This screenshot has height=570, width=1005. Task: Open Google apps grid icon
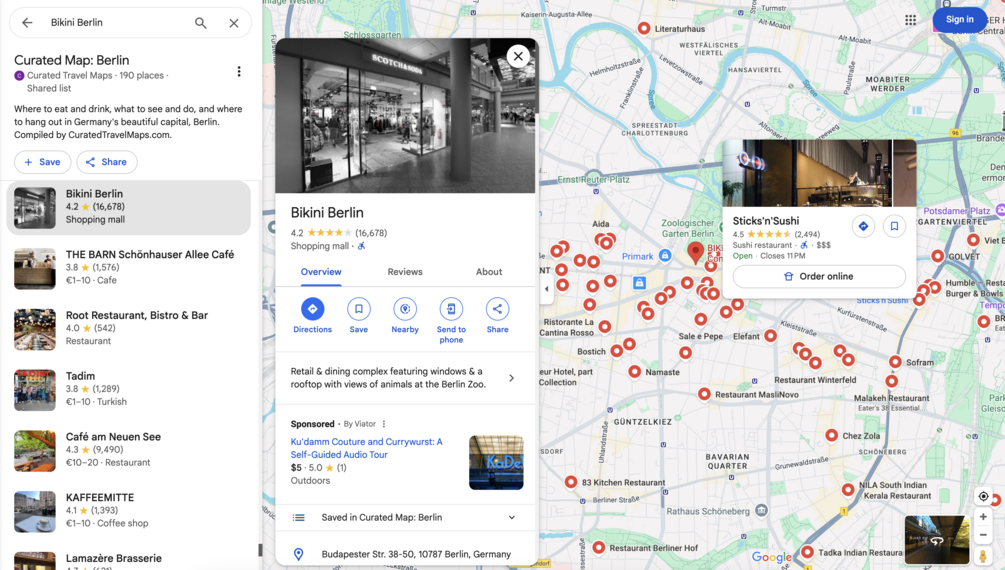tap(910, 20)
